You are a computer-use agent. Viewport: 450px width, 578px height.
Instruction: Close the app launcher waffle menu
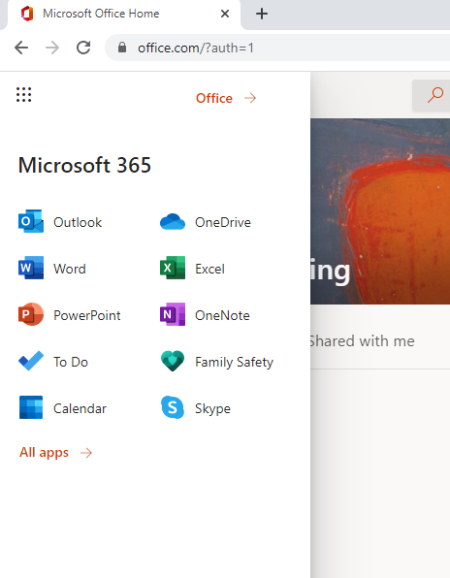(x=24, y=95)
